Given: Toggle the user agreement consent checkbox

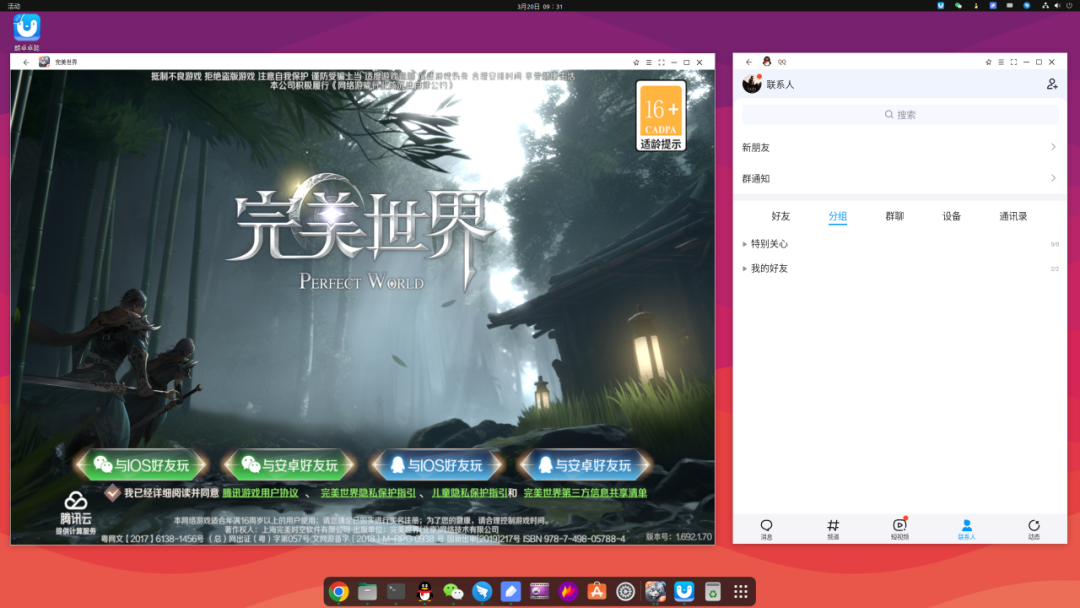Looking at the screenshot, I should click(112, 492).
